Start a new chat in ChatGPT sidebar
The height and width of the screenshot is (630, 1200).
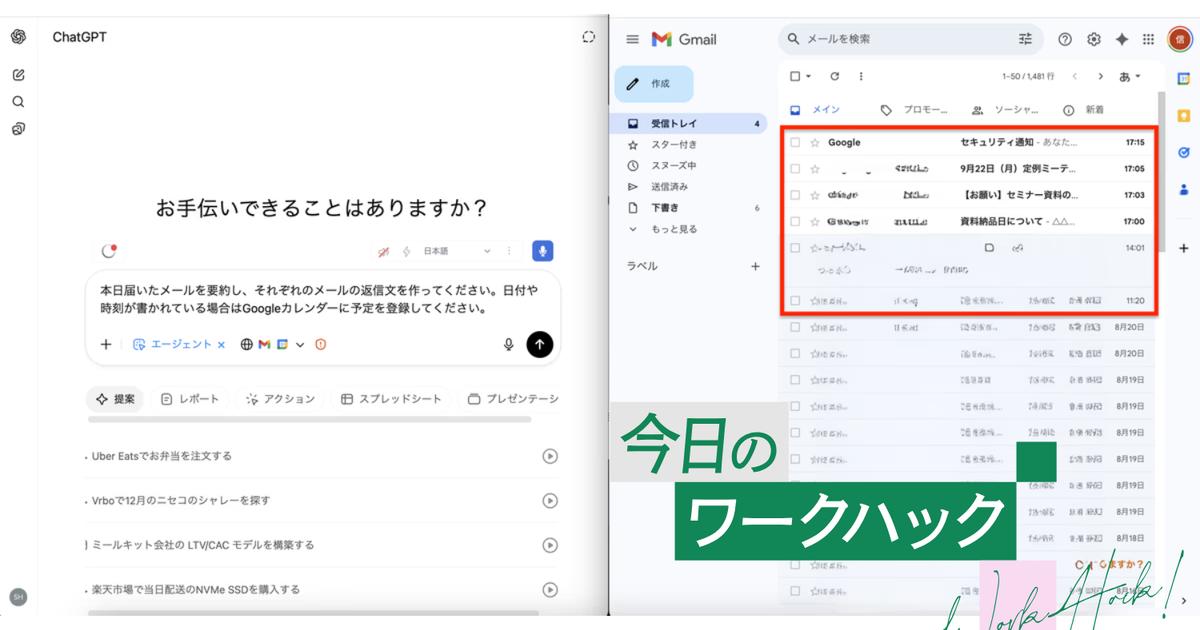tap(18, 75)
